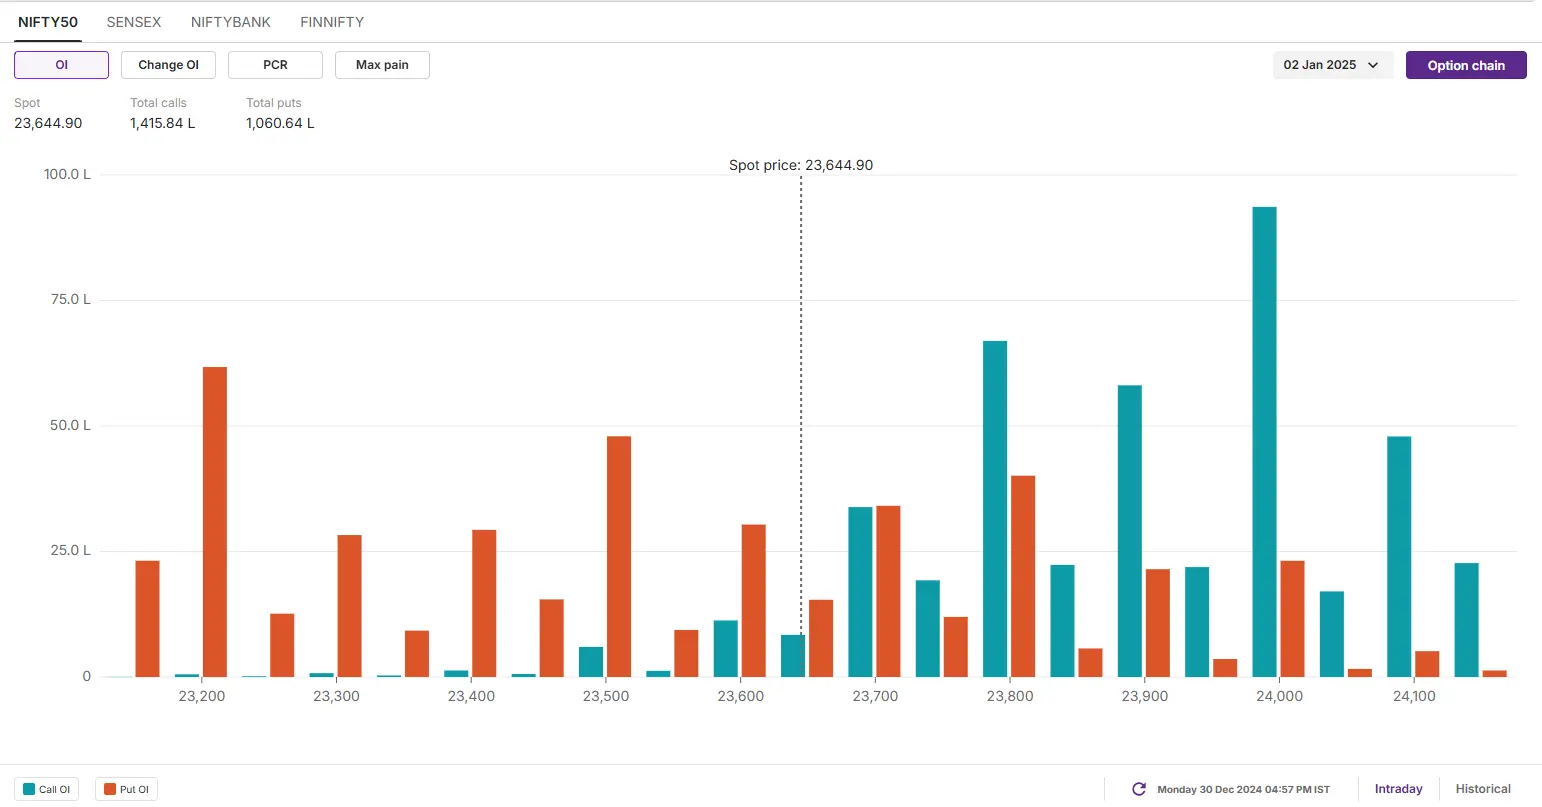Switch to the FINNIFTY tab
Image resolution: width=1542 pixels, height=807 pixels.
[x=332, y=22]
